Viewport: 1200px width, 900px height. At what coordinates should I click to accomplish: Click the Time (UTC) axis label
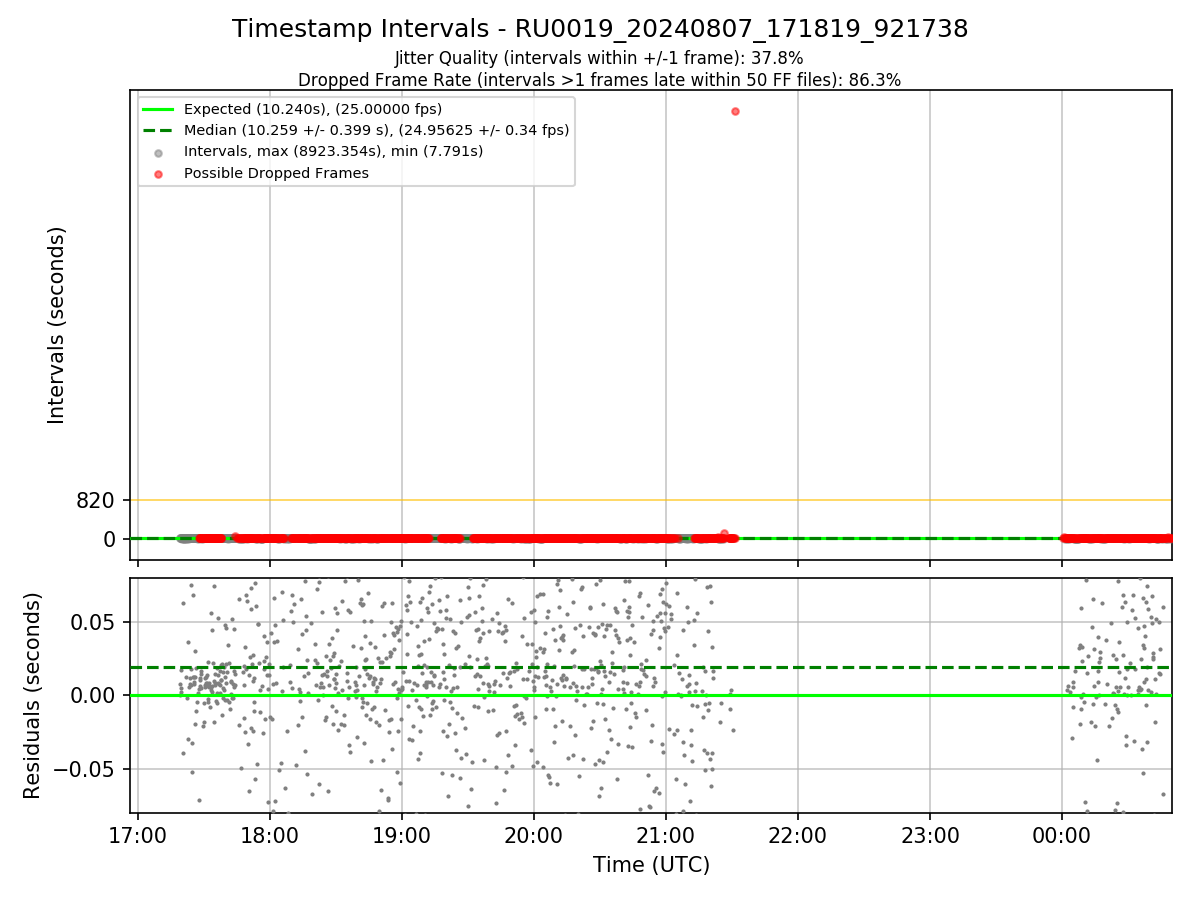click(651, 865)
